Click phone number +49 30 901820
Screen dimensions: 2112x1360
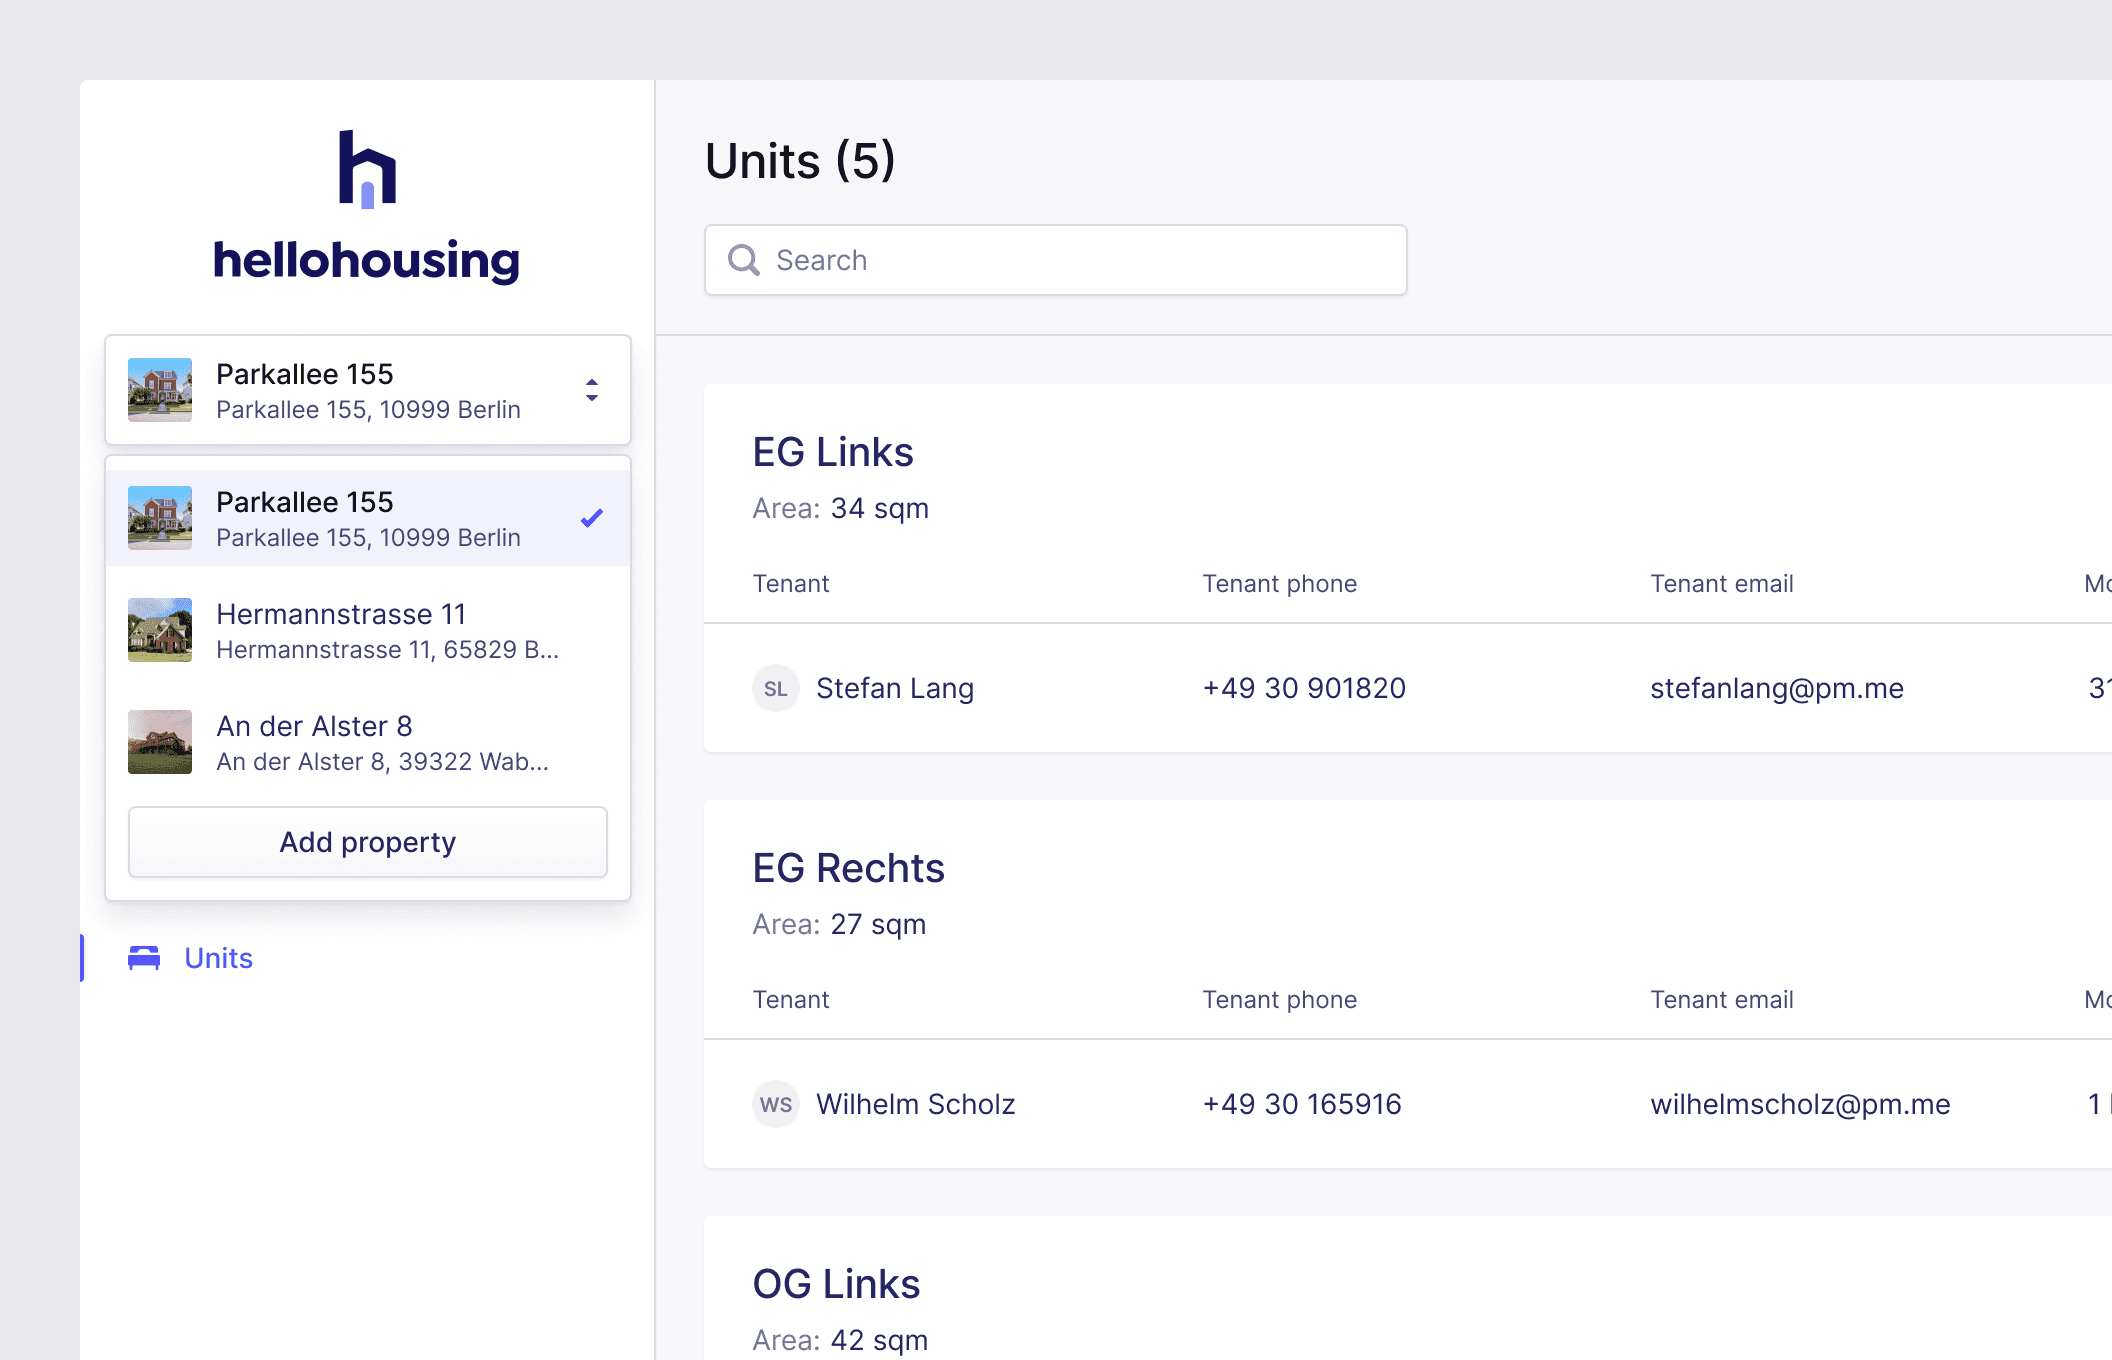click(x=1303, y=688)
